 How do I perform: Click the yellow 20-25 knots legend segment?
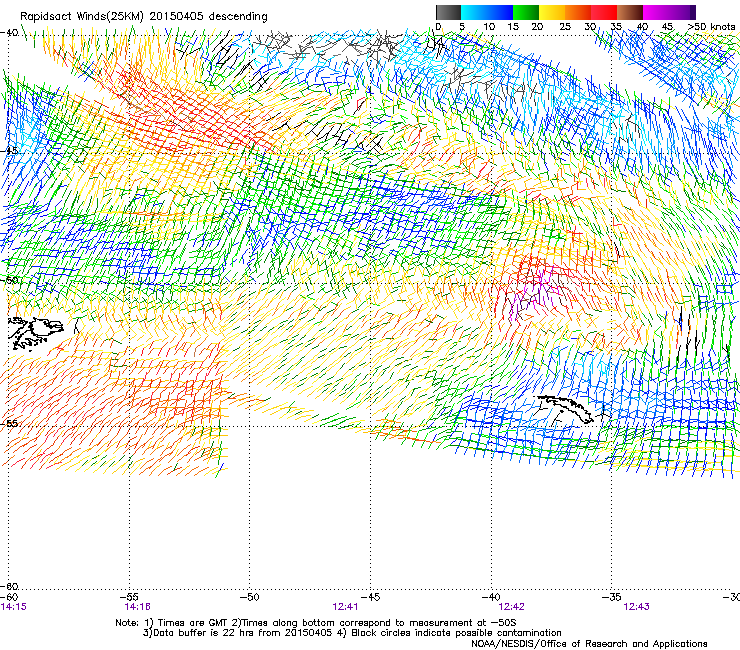click(x=552, y=12)
